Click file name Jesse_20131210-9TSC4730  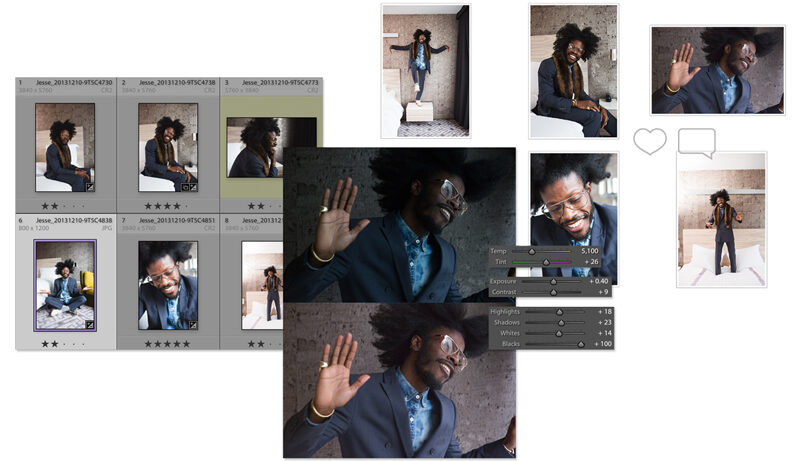(74, 82)
